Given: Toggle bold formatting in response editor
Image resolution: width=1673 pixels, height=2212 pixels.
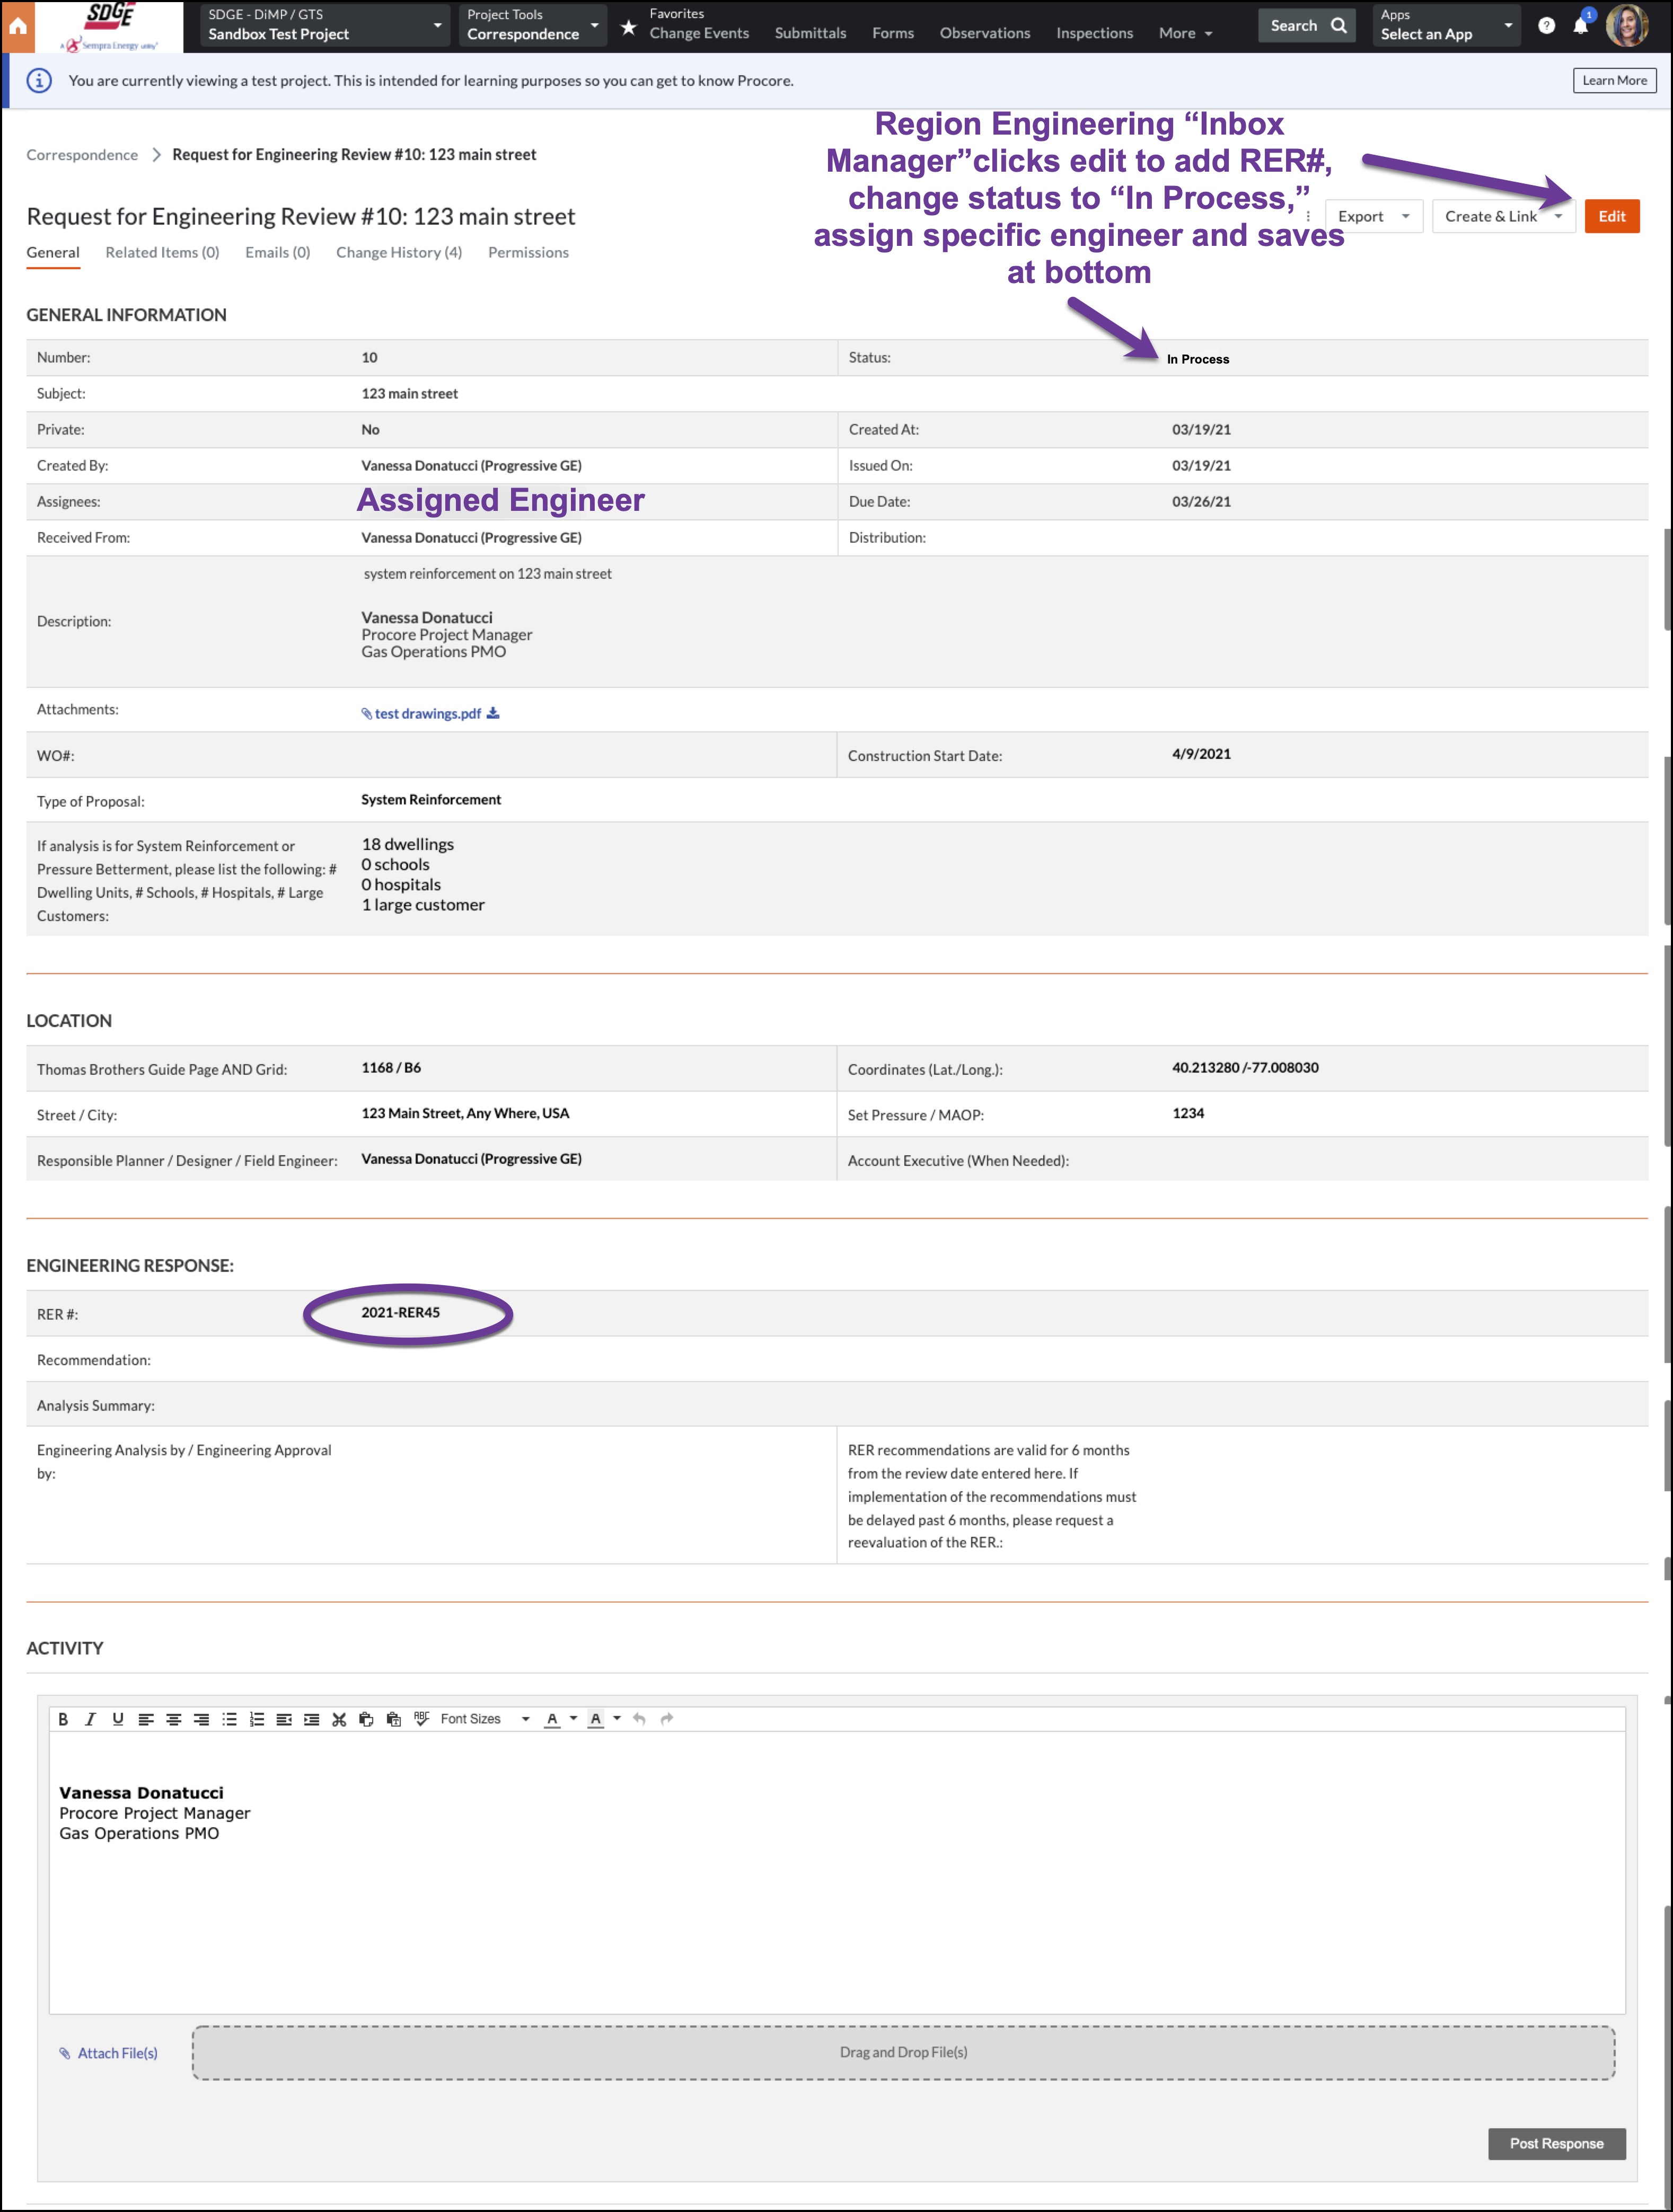Looking at the screenshot, I should (x=63, y=1719).
